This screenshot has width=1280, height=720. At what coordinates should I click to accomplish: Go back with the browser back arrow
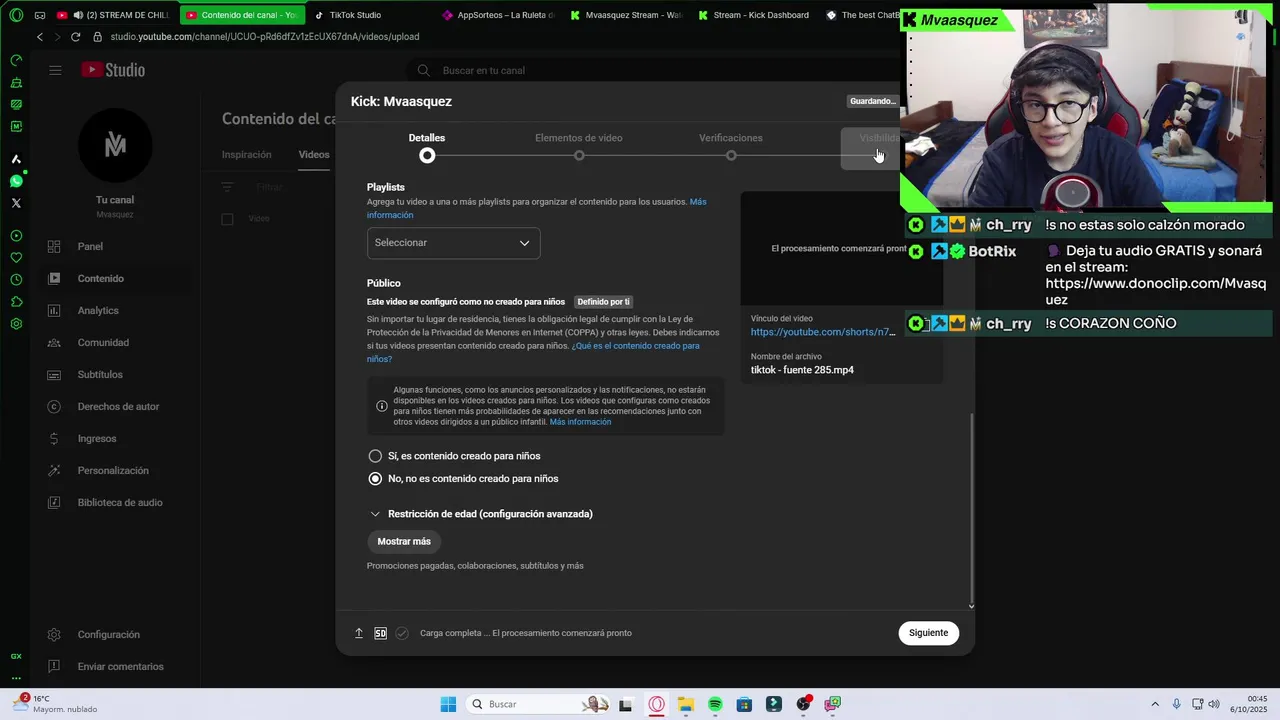[39, 37]
